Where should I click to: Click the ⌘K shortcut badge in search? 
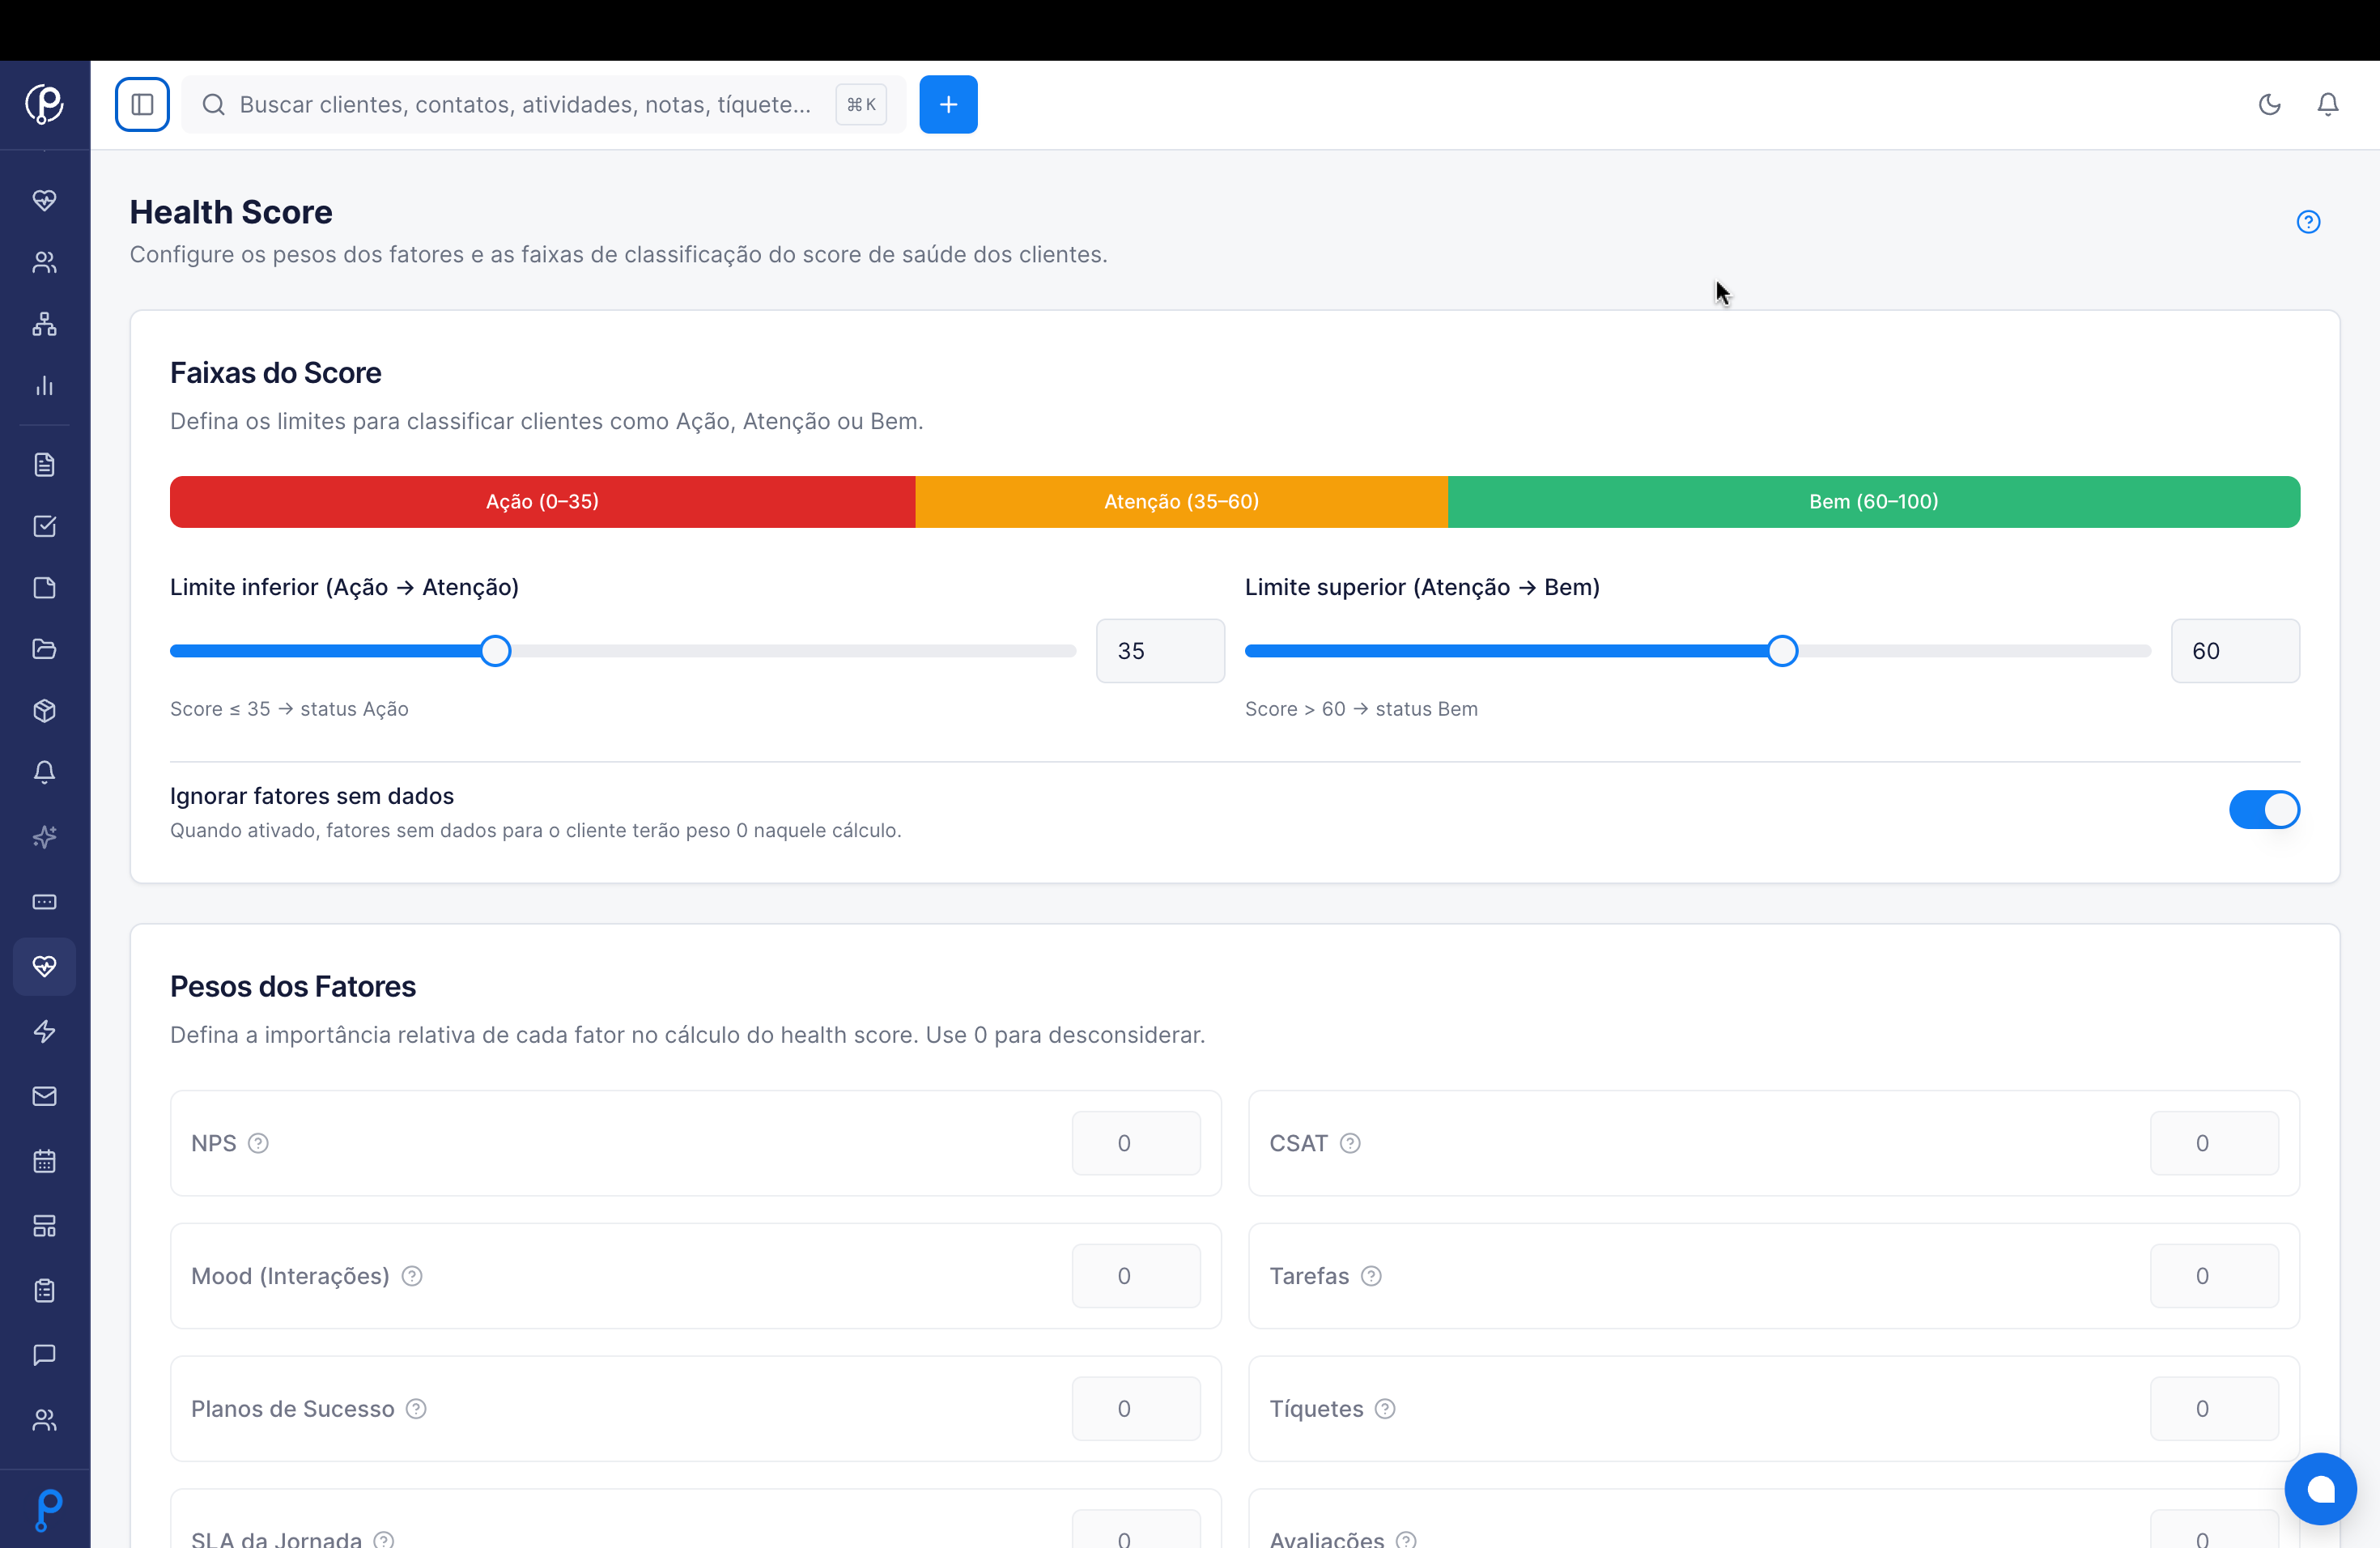click(x=861, y=104)
